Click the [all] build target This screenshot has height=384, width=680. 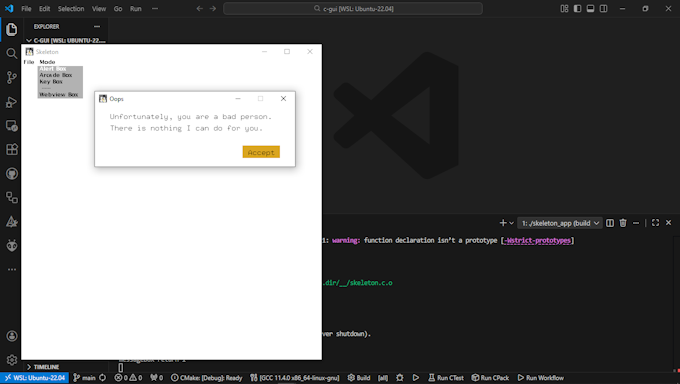click(x=383, y=378)
